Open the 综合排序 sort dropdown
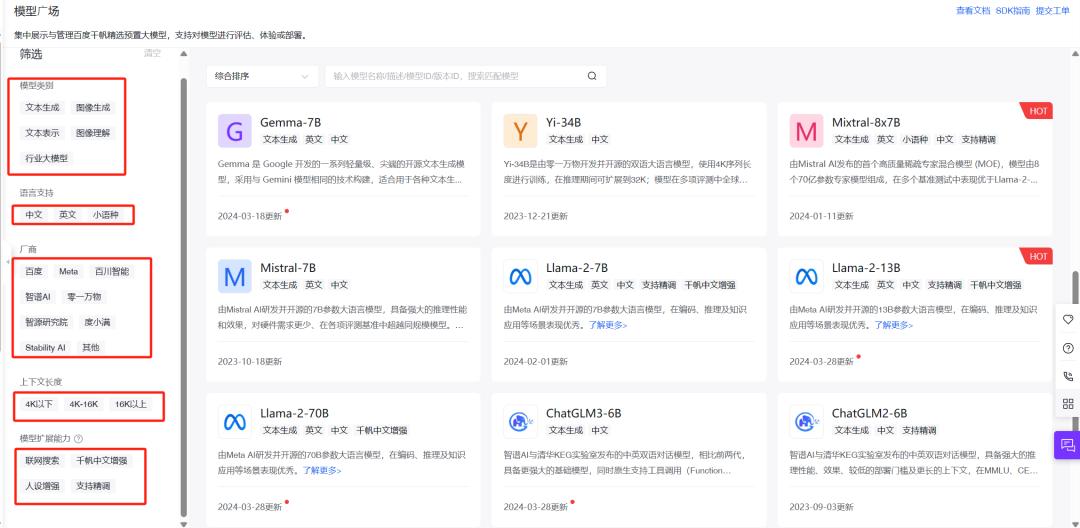The height and width of the screenshot is (528, 1080). coord(262,76)
